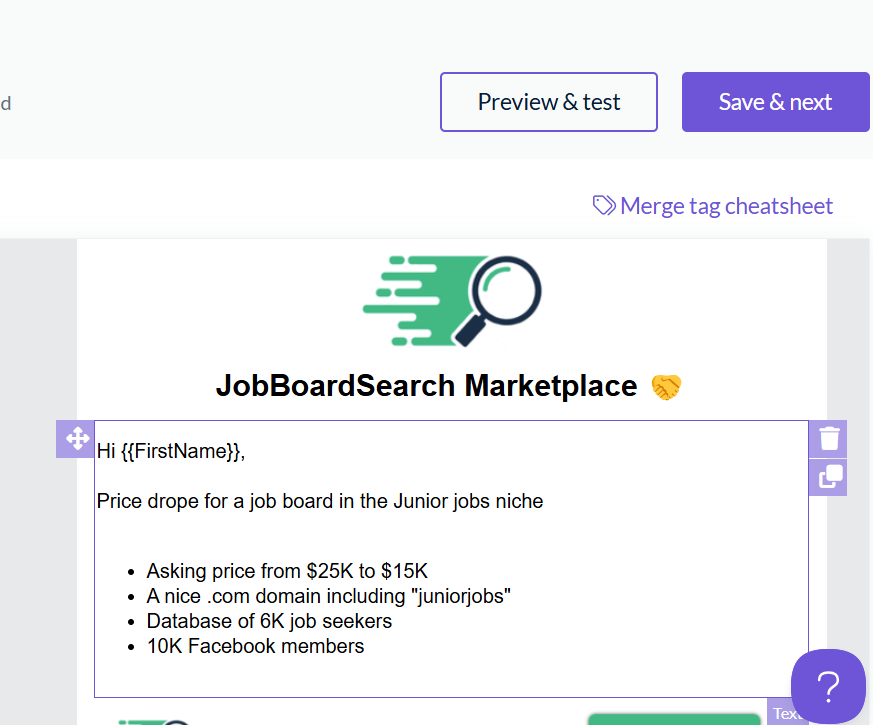Click the 'Asking price from $25K to $15K' bullet
This screenshot has height=725, width=873.
tap(287, 571)
